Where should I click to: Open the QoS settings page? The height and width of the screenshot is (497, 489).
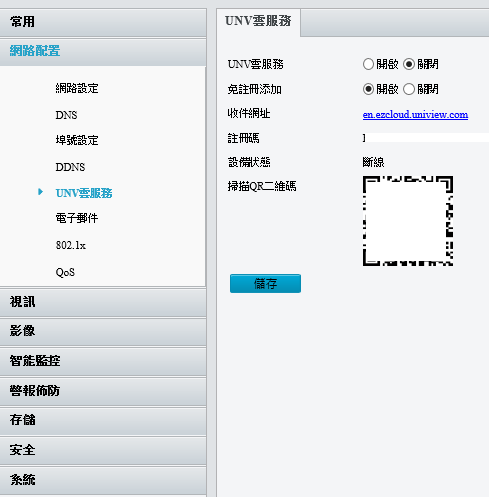pyautogui.click(x=65, y=272)
